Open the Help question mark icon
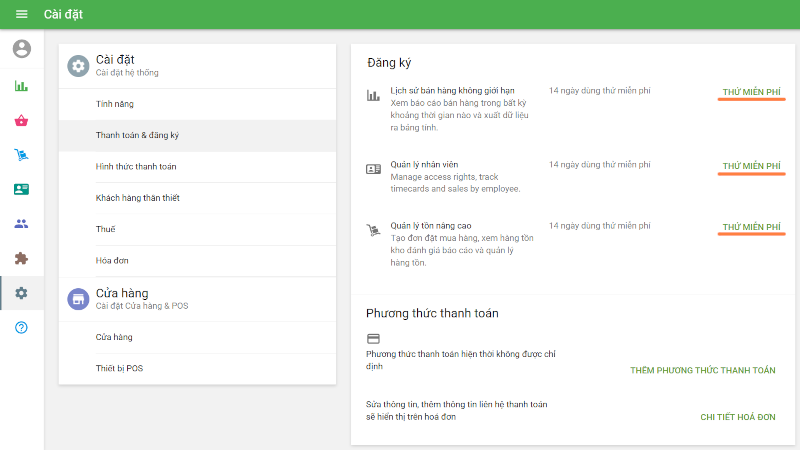This screenshot has height=450, width=800. pos(22,327)
